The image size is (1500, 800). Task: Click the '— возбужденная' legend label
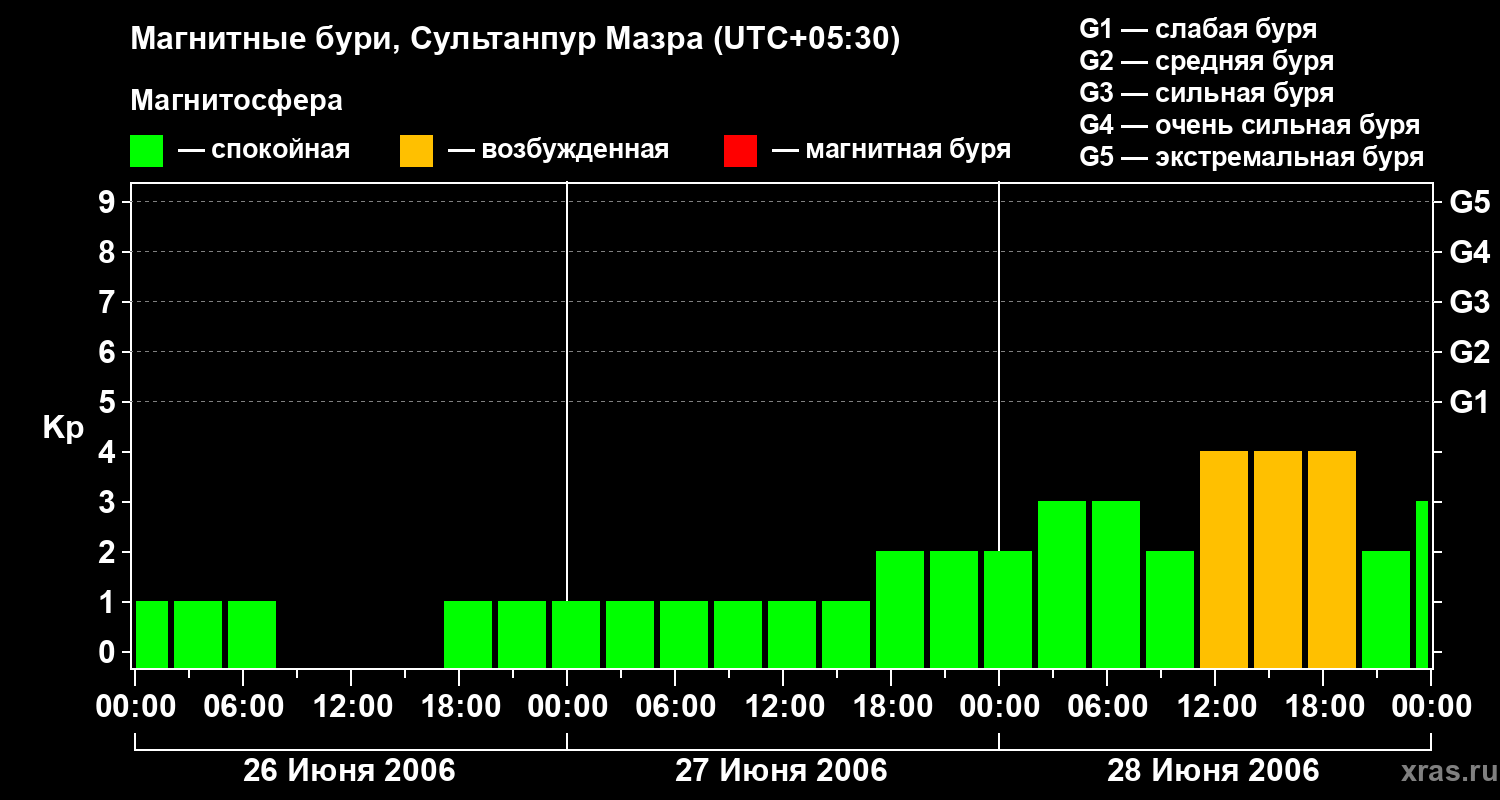click(x=558, y=151)
